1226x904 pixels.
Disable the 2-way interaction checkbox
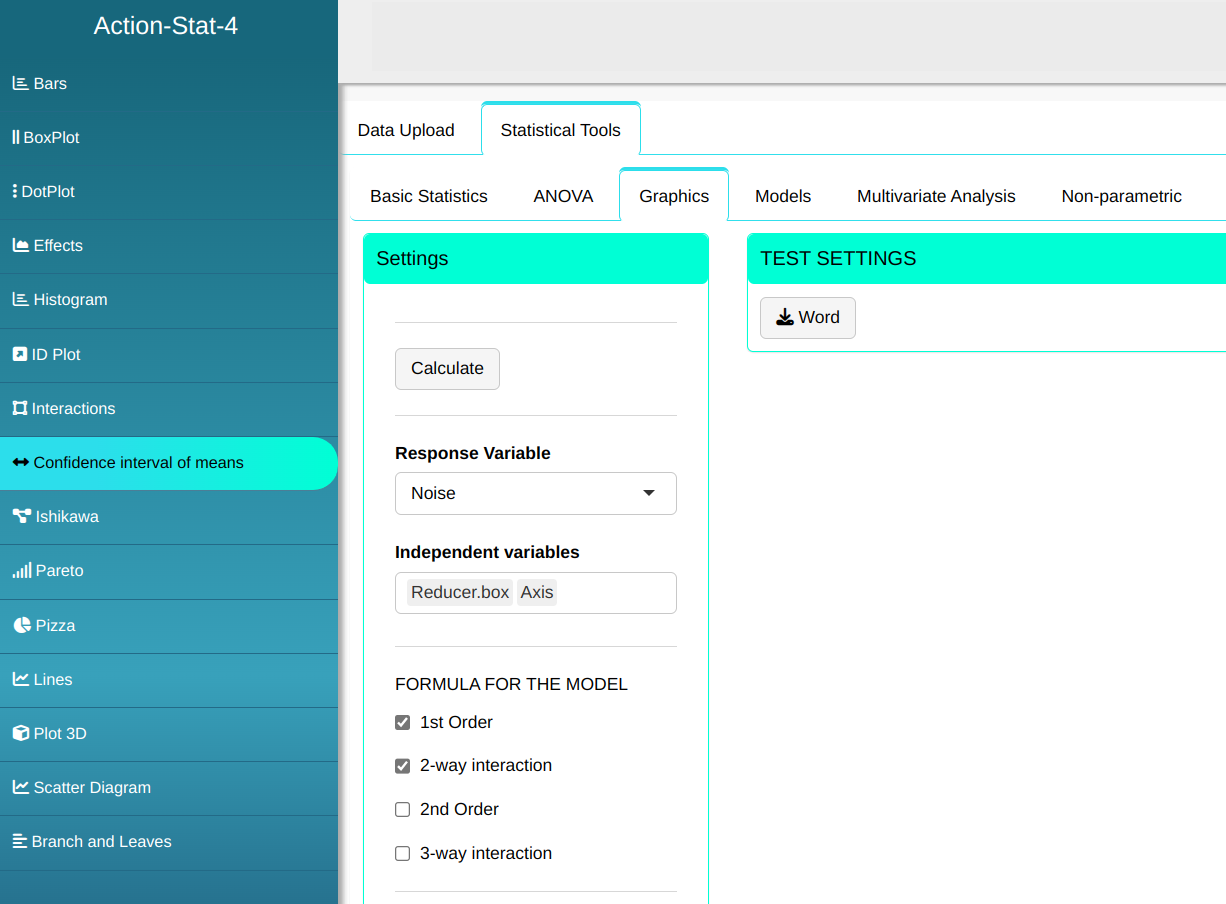[x=403, y=766]
